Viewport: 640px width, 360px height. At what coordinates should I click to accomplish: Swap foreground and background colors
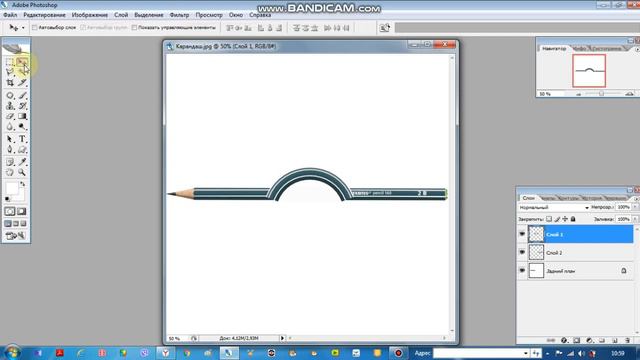[23, 184]
